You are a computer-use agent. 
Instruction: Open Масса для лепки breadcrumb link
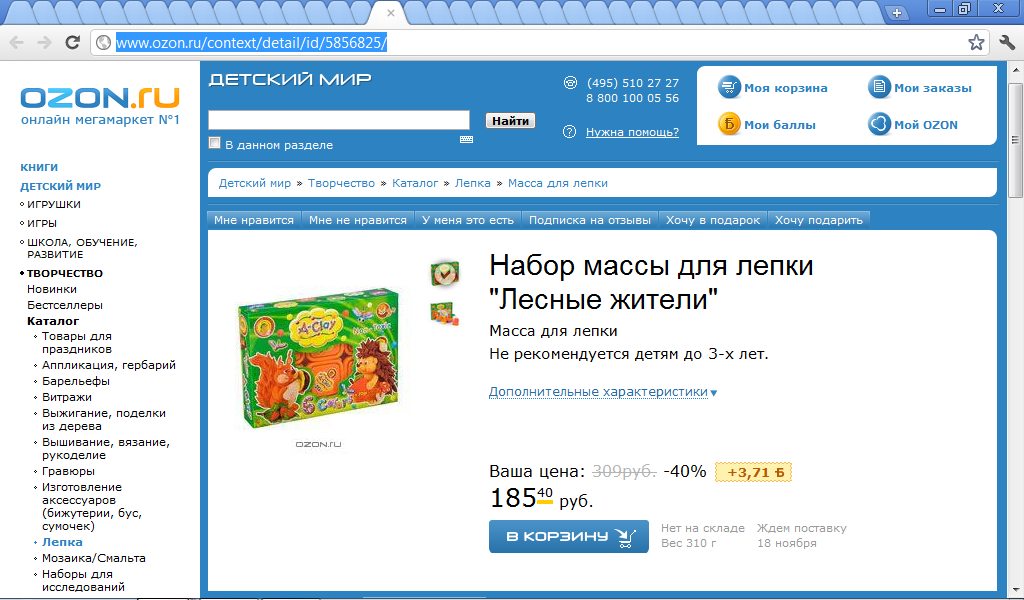coord(558,183)
